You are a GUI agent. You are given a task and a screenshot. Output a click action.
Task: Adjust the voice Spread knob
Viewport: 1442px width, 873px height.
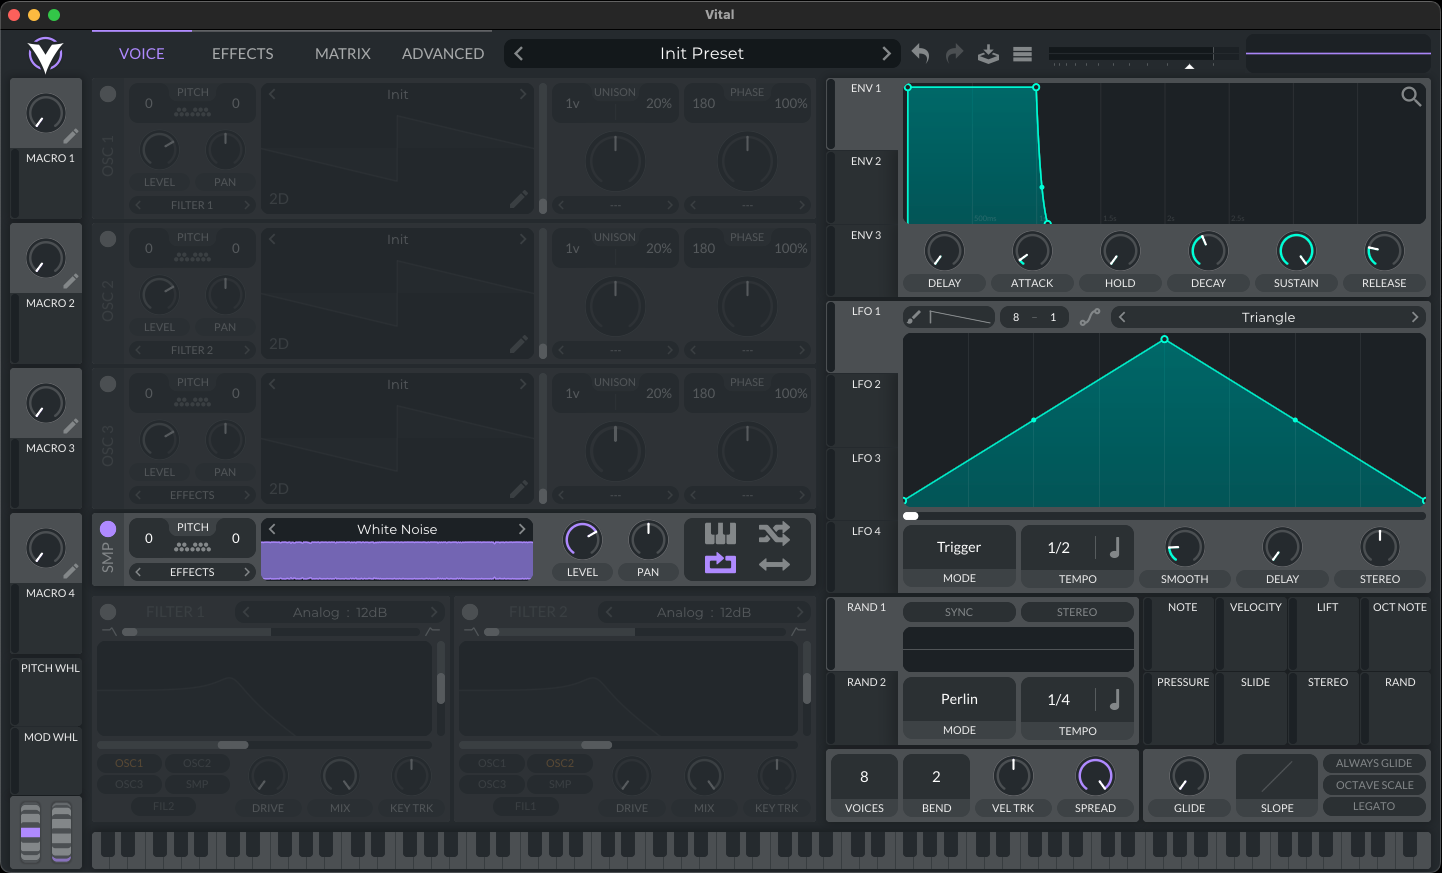pos(1095,776)
